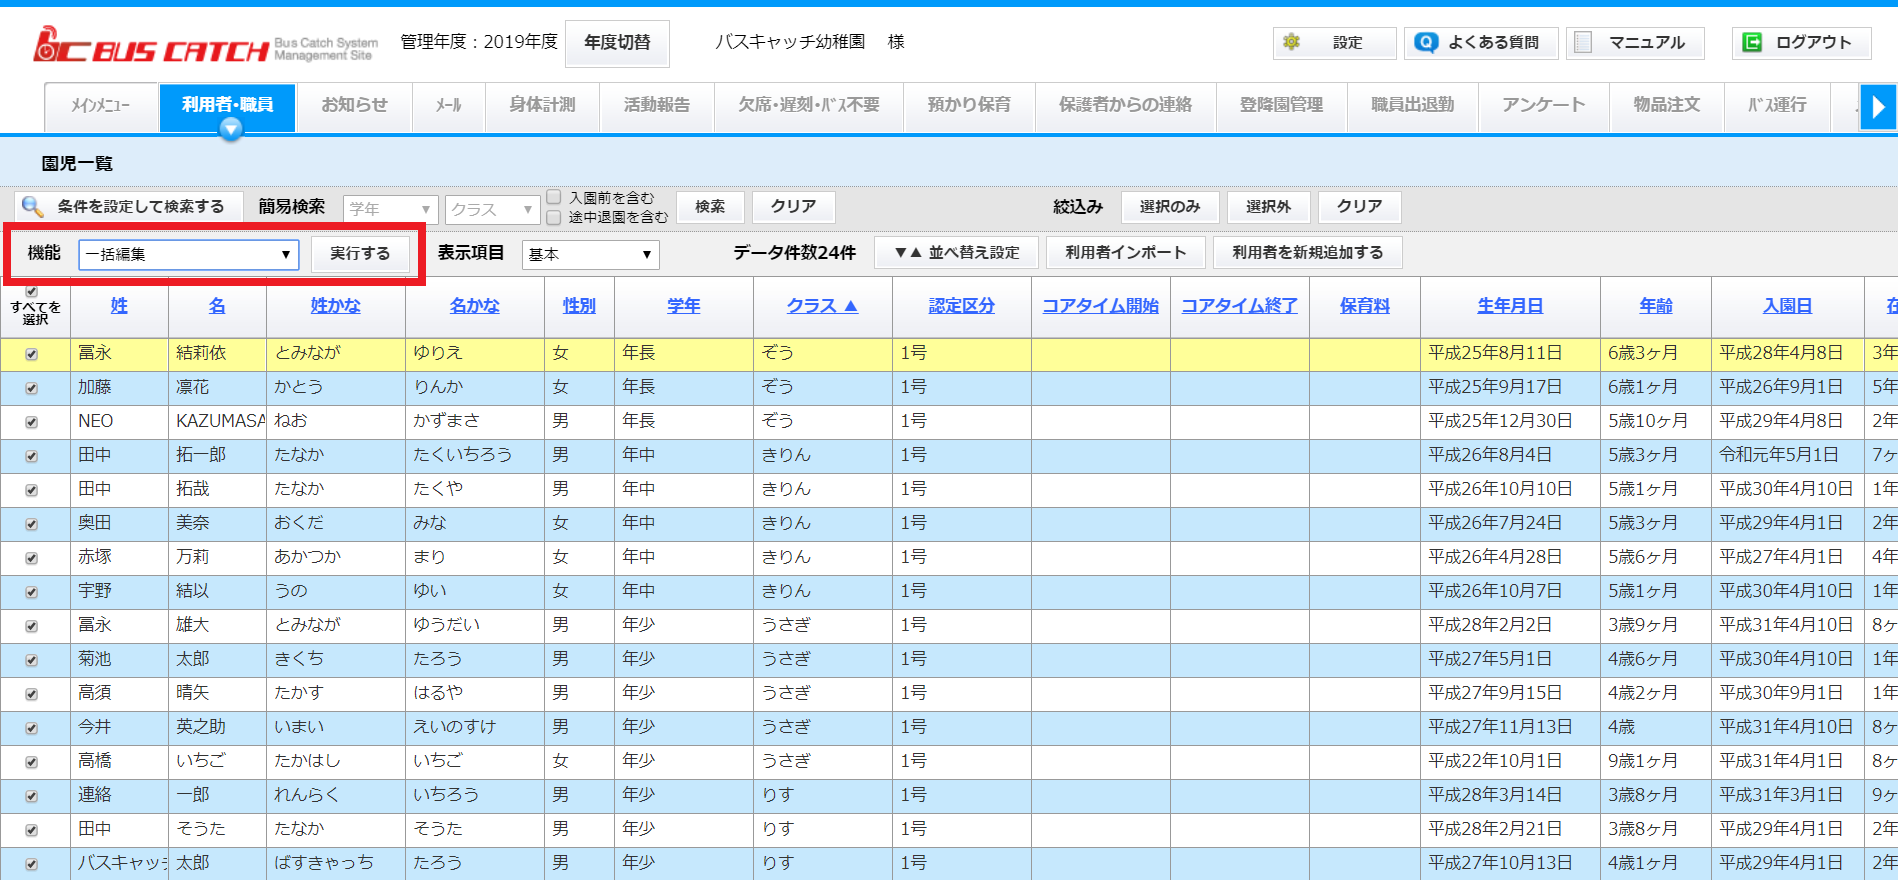Select the 利用者・職員 tab
The height and width of the screenshot is (880, 1898).
(x=227, y=105)
